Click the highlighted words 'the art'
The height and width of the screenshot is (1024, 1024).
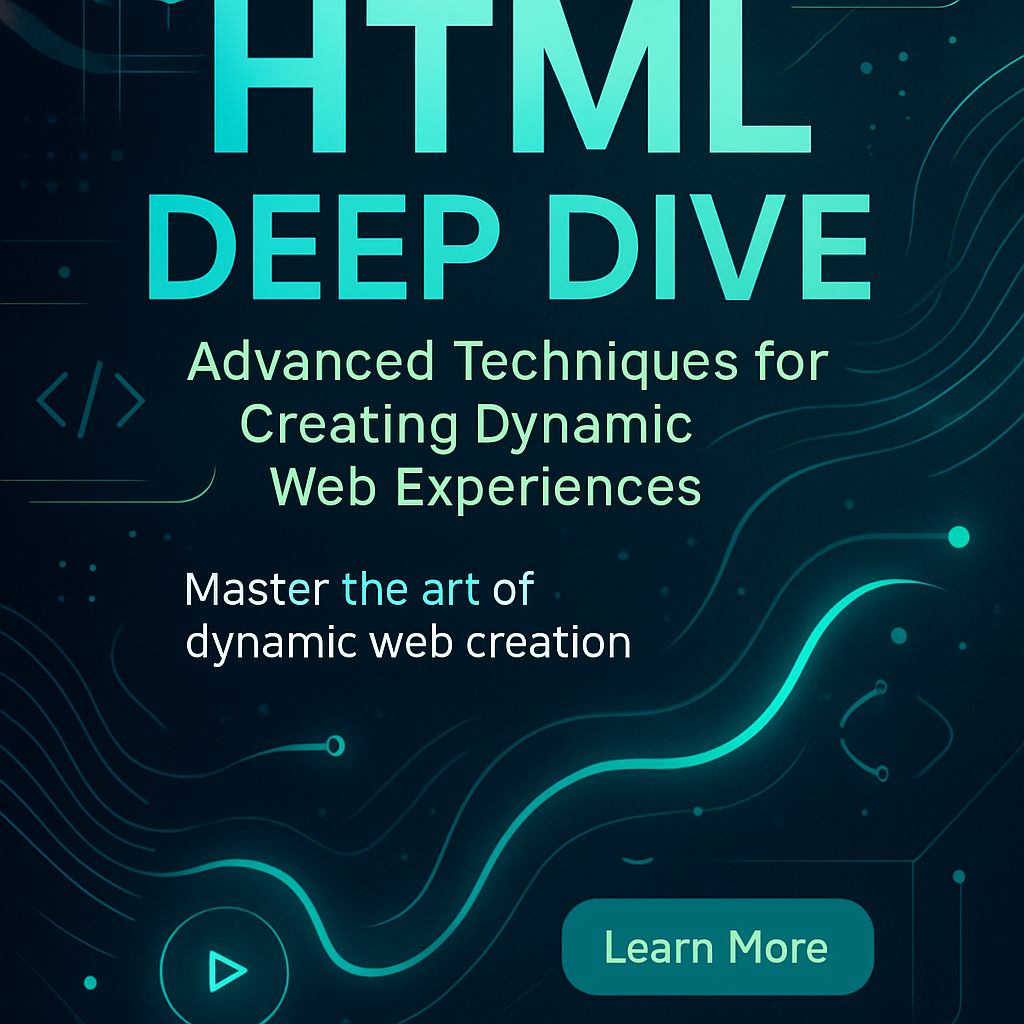[x=410, y=590]
